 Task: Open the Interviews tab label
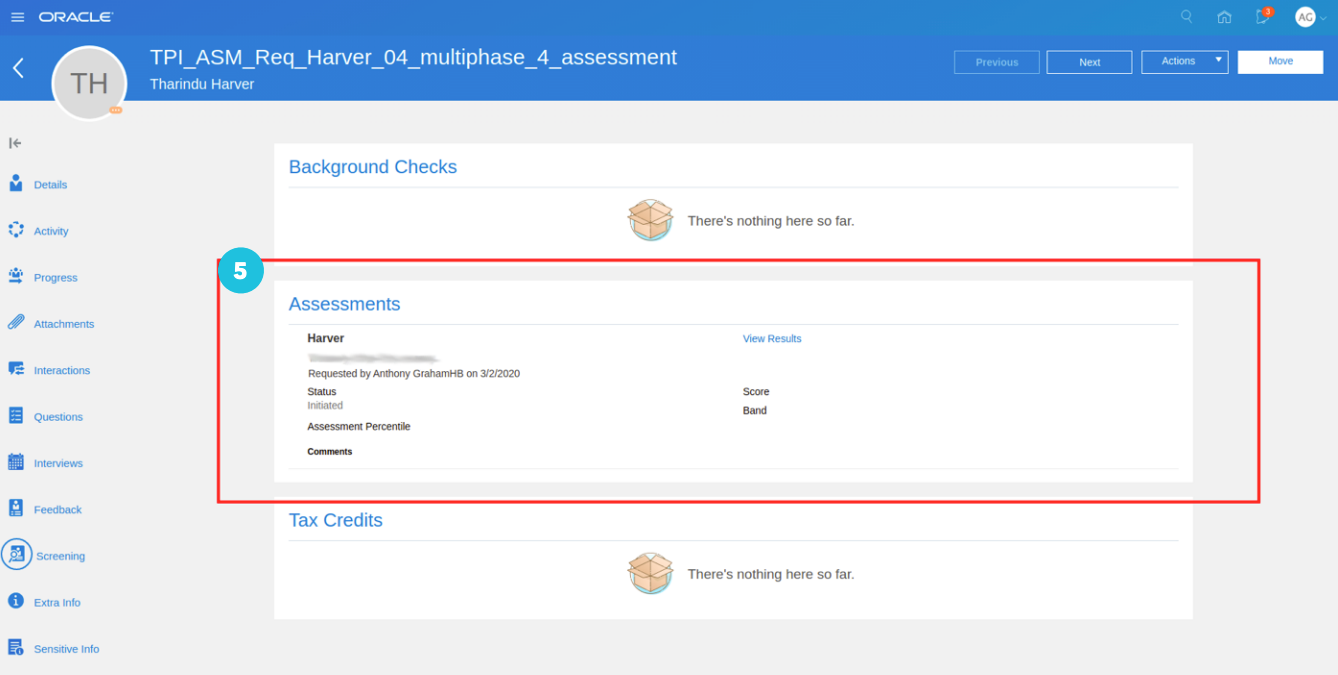(58, 463)
